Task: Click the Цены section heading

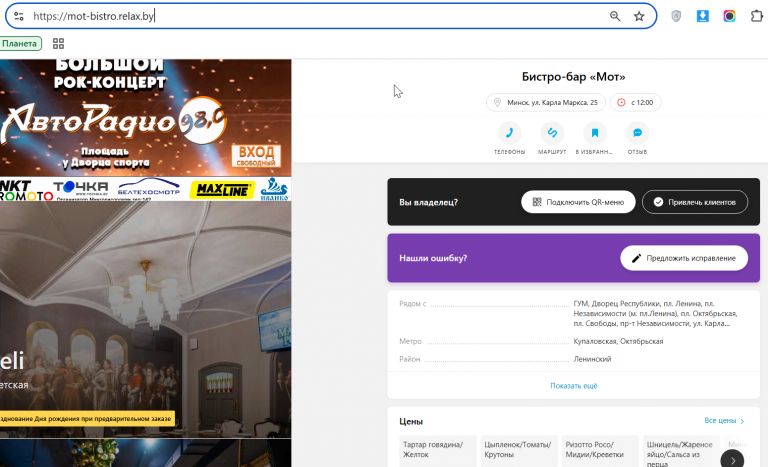Action: (x=411, y=421)
